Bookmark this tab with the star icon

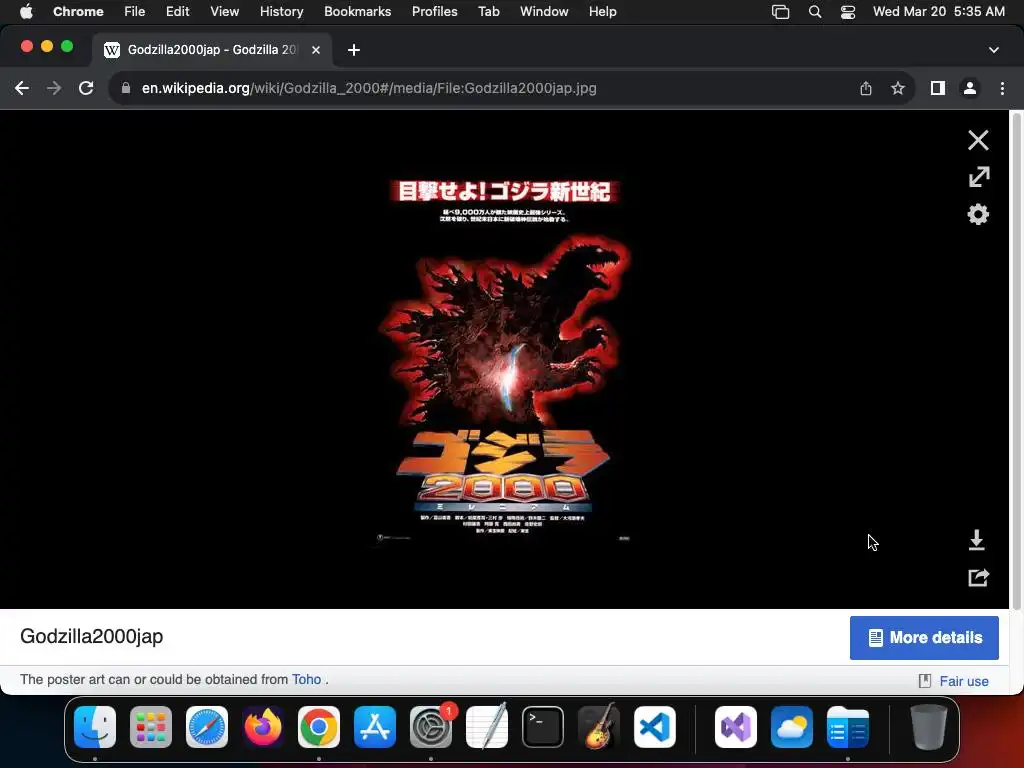pyautogui.click(x=898, y=88)
